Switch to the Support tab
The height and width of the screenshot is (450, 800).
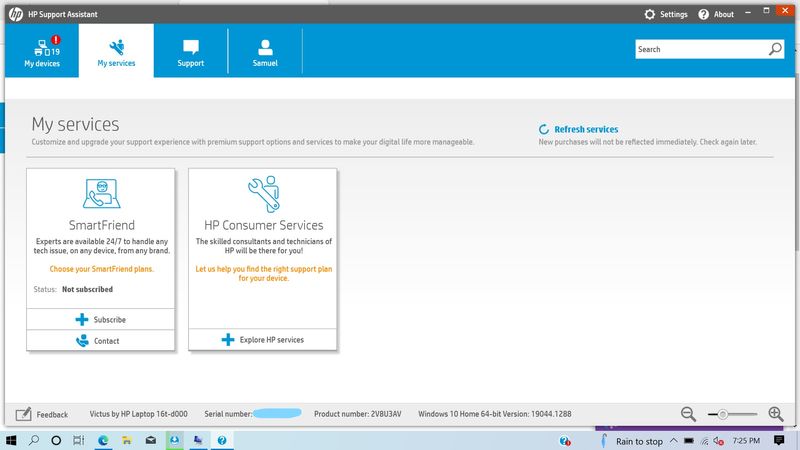click(190, 50)
